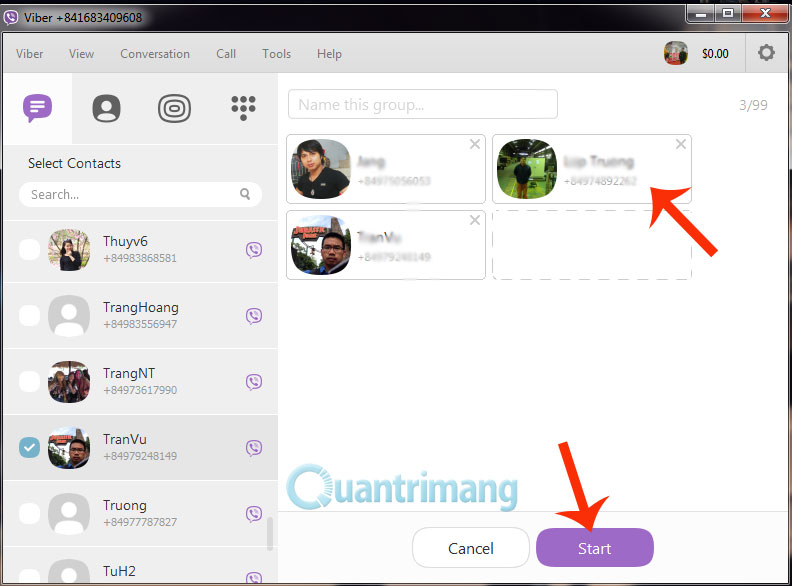Click Jang's photo in the group card
Screen dimensions: 792x586
(321, 169)
